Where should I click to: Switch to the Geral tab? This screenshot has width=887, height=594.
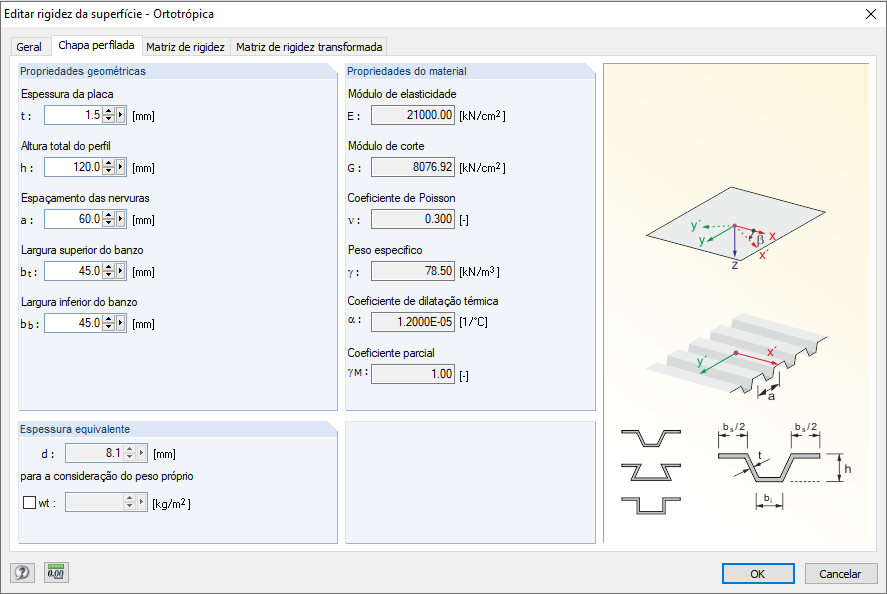(x=29, y=46)
